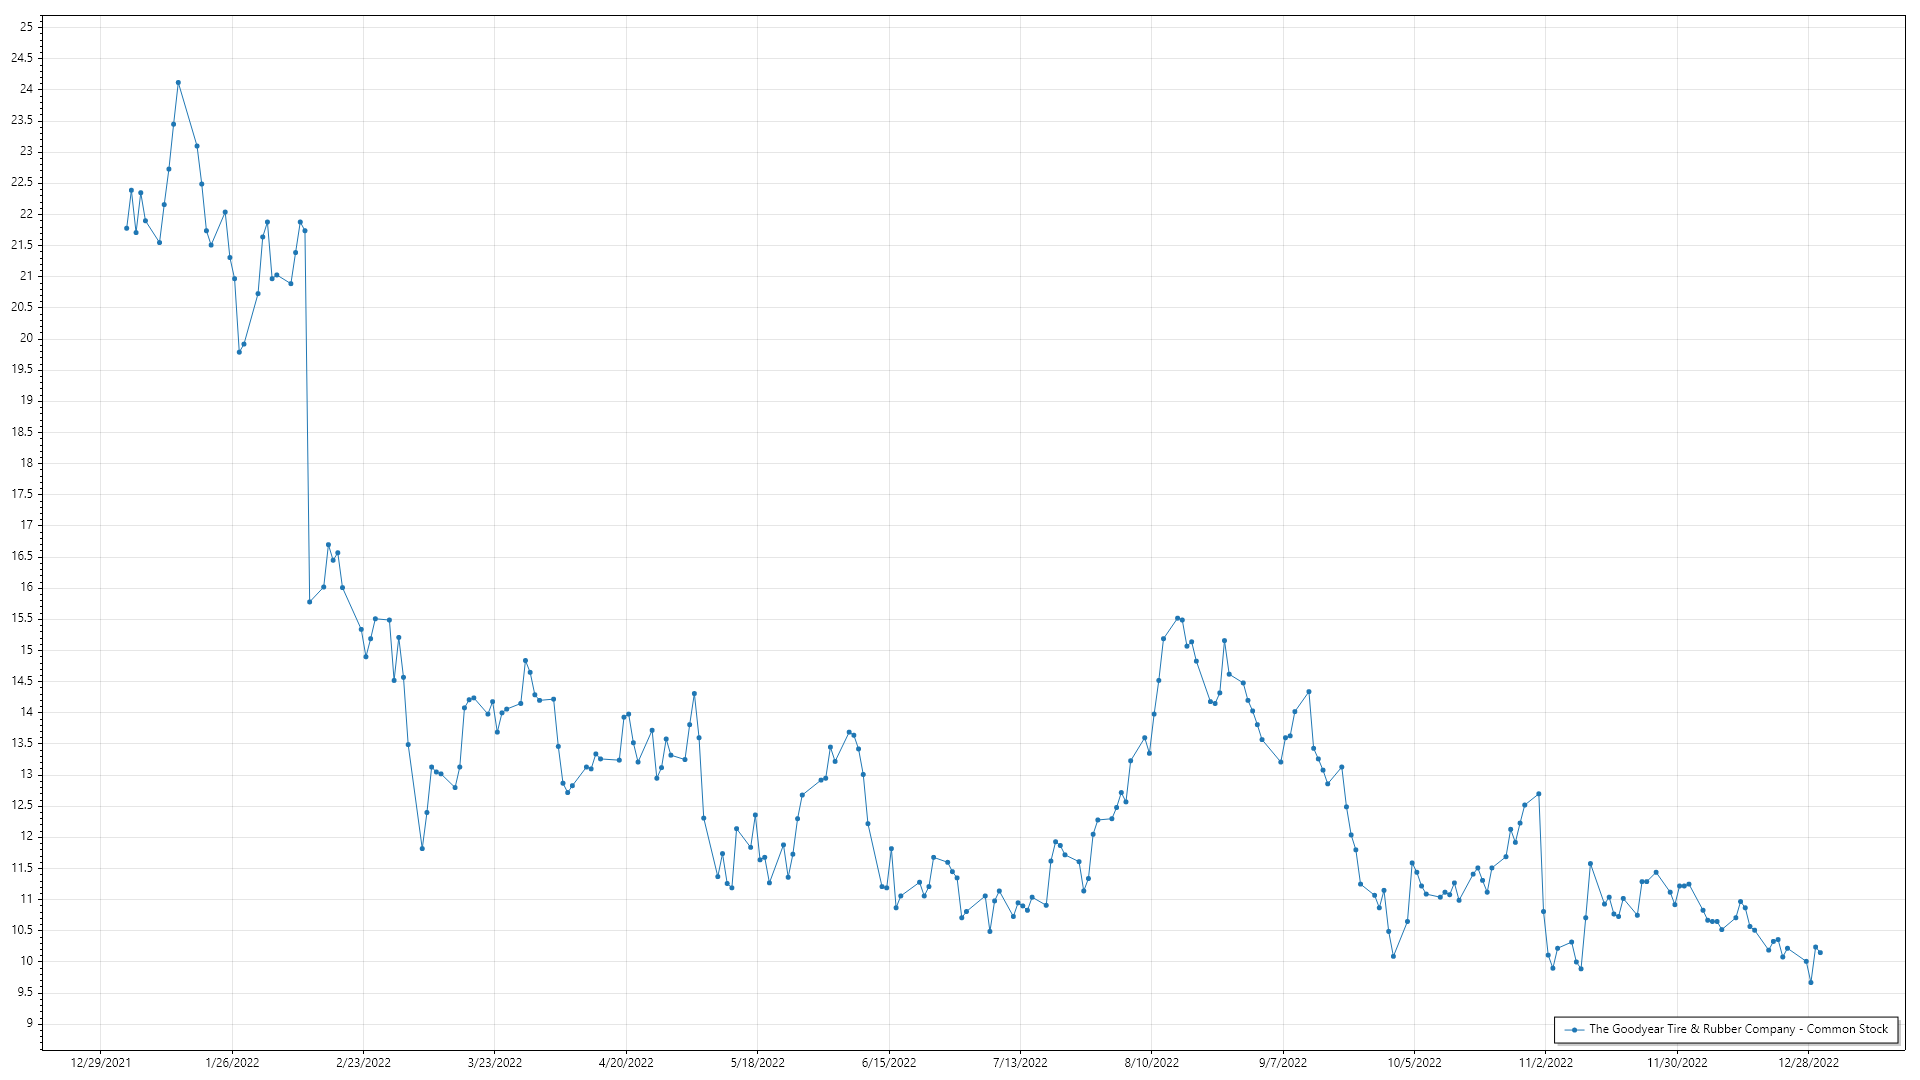Viewport: 1920px width, 1080px height.
Task: Click the 11/2/2022 x-axis date label
Action: point(1545,1063)
